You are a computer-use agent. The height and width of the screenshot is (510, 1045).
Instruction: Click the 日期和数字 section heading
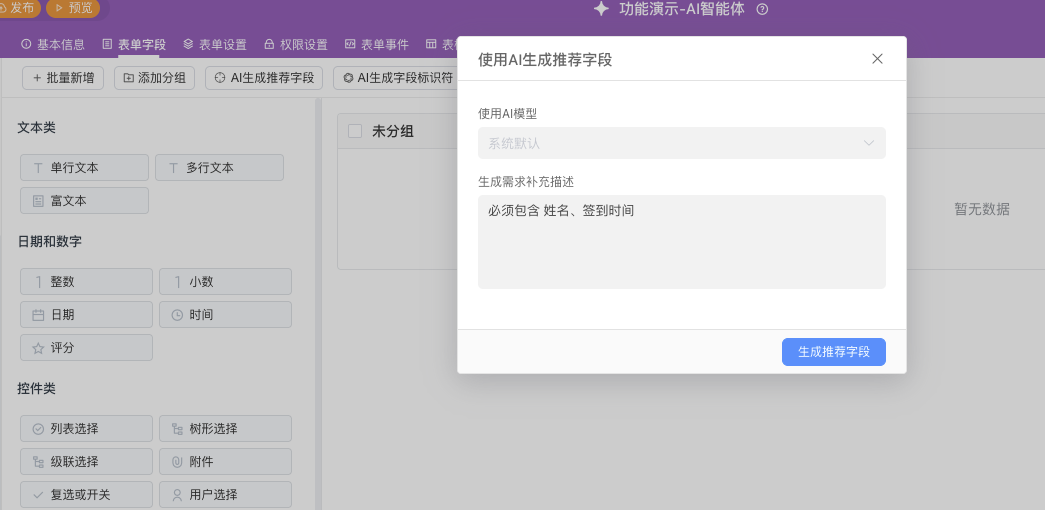coord(49,241)
